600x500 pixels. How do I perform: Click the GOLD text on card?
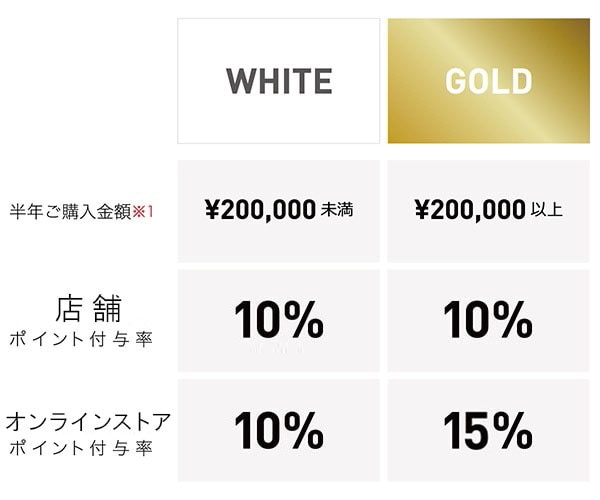click(489, 81)
